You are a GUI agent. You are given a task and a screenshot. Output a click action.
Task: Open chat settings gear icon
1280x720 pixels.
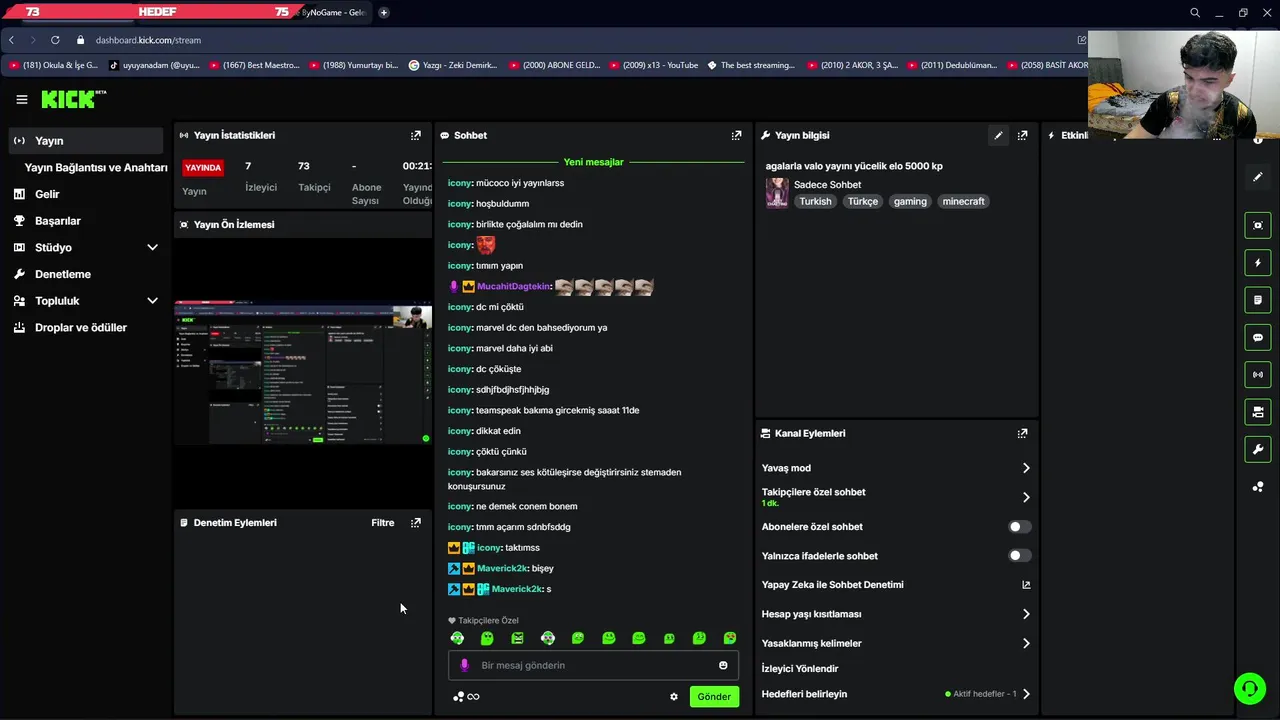pos(674,697)
